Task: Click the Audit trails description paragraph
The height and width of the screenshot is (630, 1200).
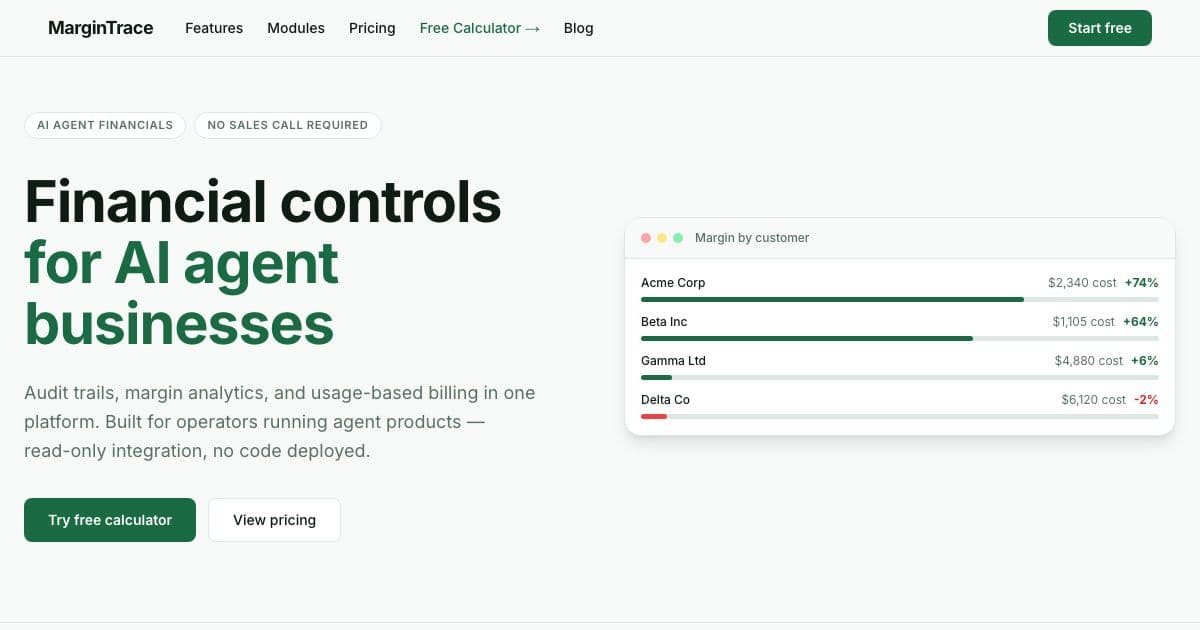Action: click(x=280, y=422)
